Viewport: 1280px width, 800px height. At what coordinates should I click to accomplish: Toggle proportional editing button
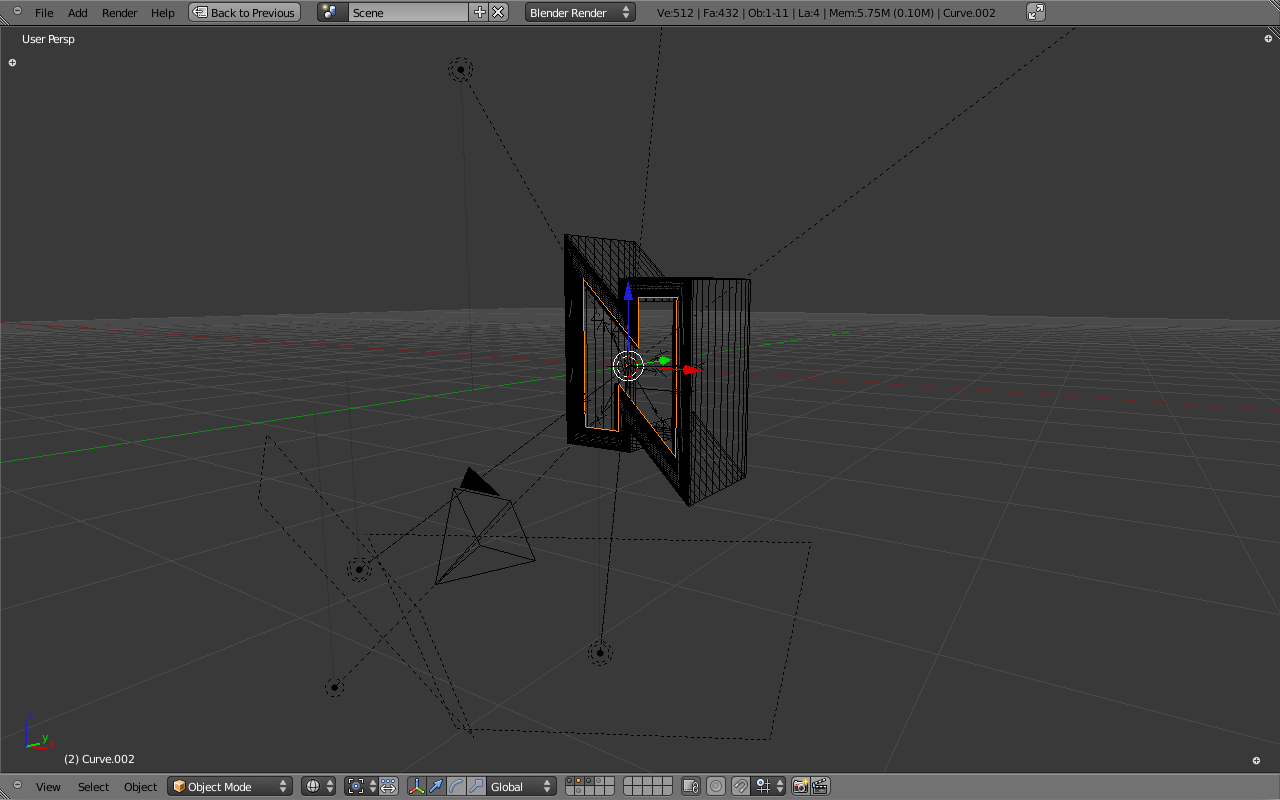(x=716, y=787)
